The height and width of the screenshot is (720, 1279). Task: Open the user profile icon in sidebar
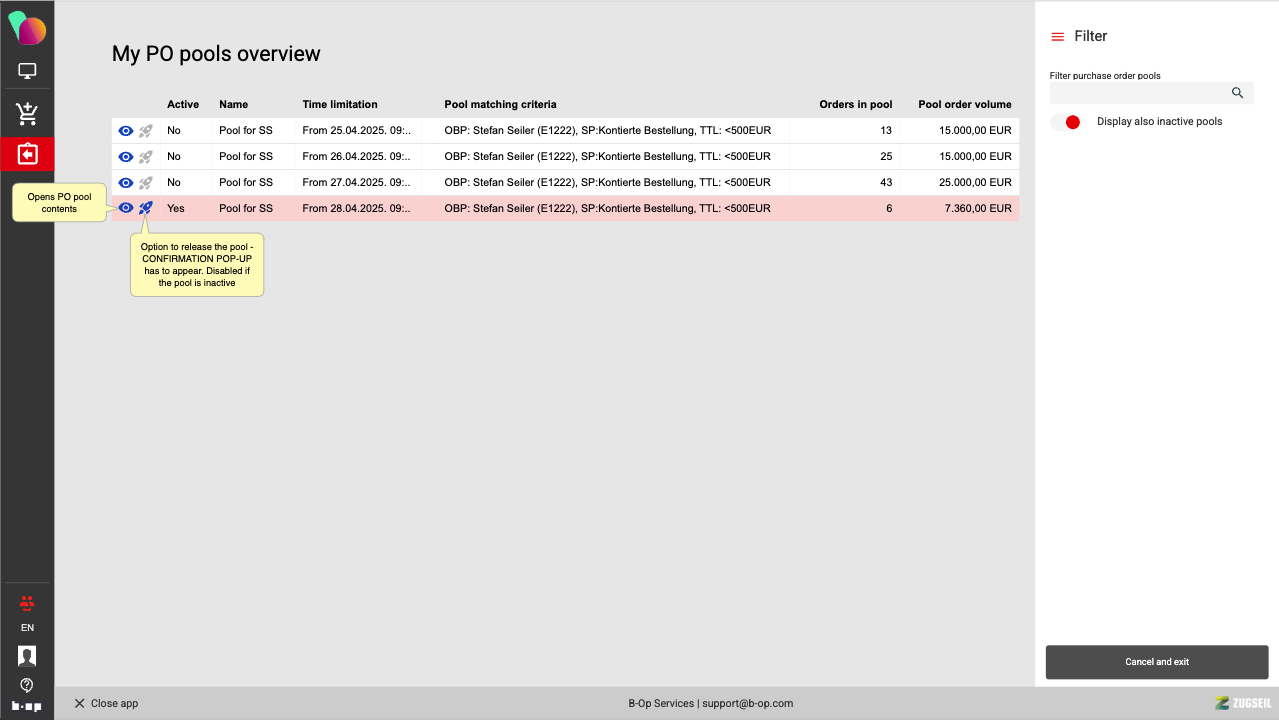coord(27,656)
